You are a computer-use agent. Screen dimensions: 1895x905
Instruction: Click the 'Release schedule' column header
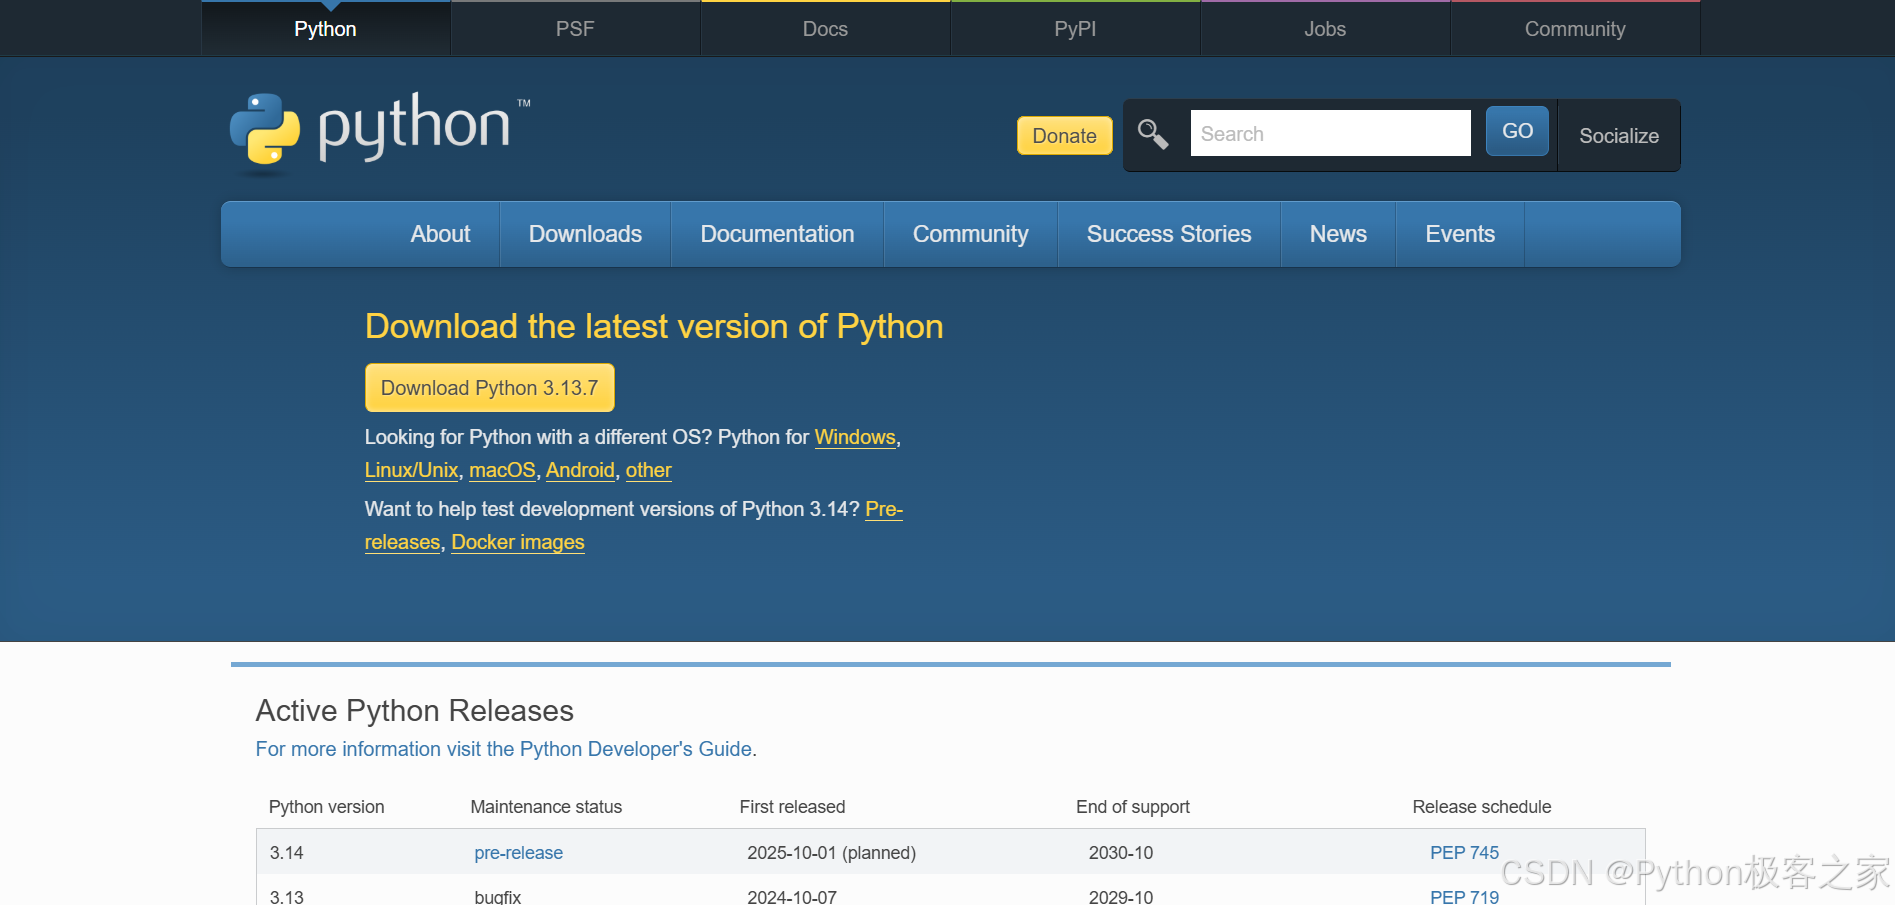1481,807
